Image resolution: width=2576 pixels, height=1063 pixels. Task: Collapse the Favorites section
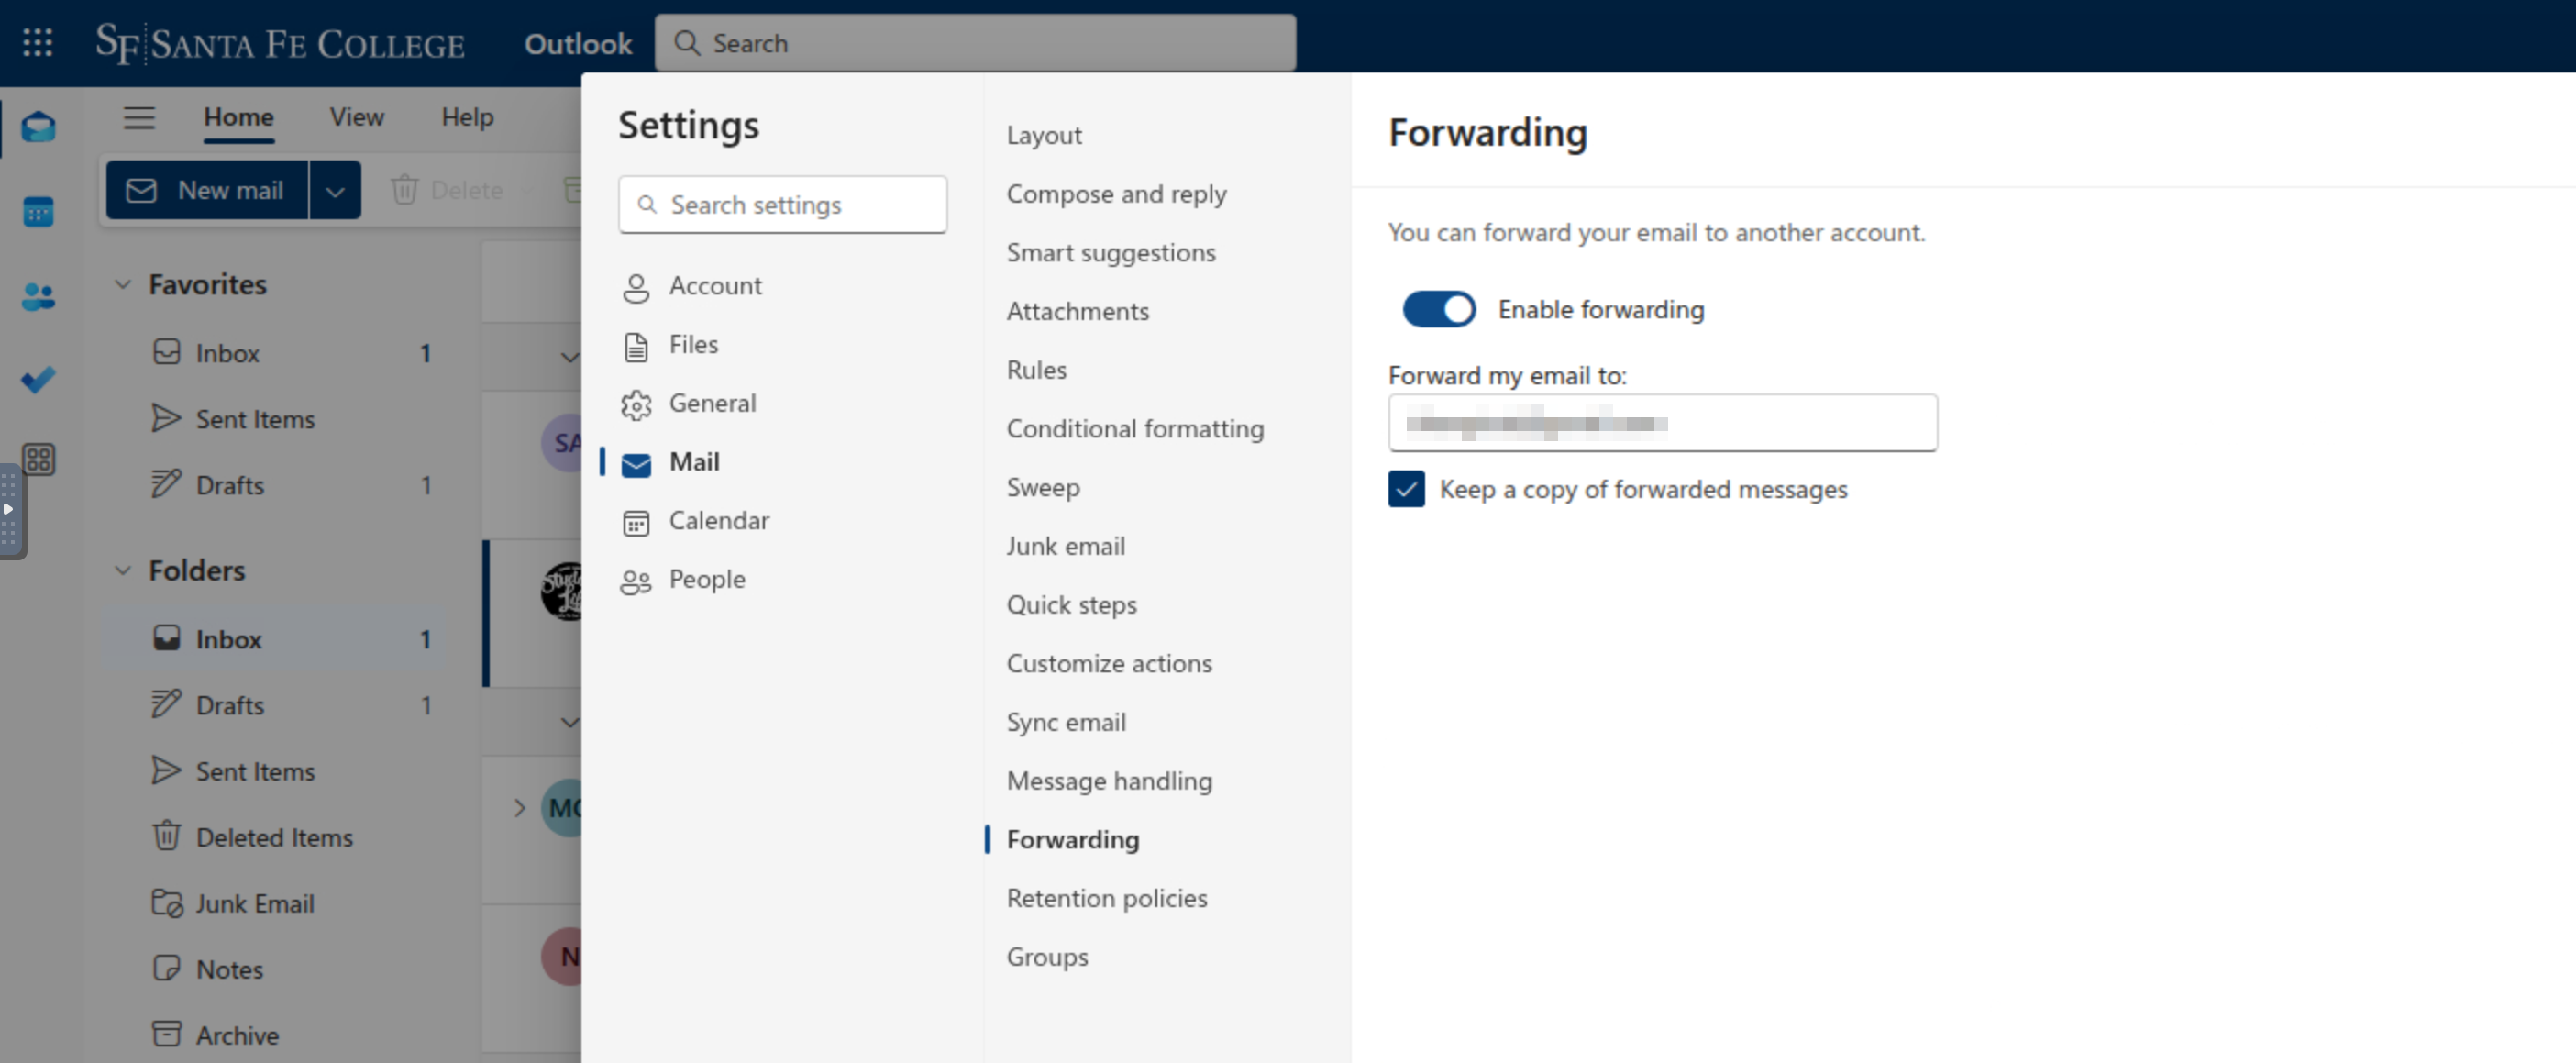click(122, 285)
